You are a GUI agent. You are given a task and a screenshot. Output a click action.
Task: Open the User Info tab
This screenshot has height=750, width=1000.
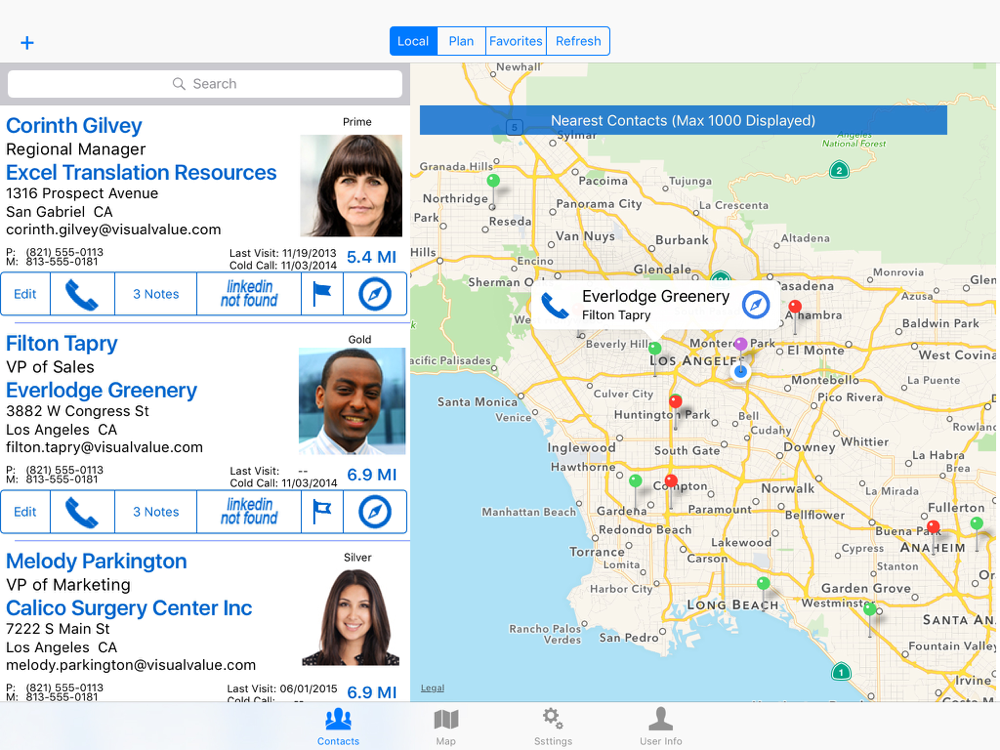661,726
